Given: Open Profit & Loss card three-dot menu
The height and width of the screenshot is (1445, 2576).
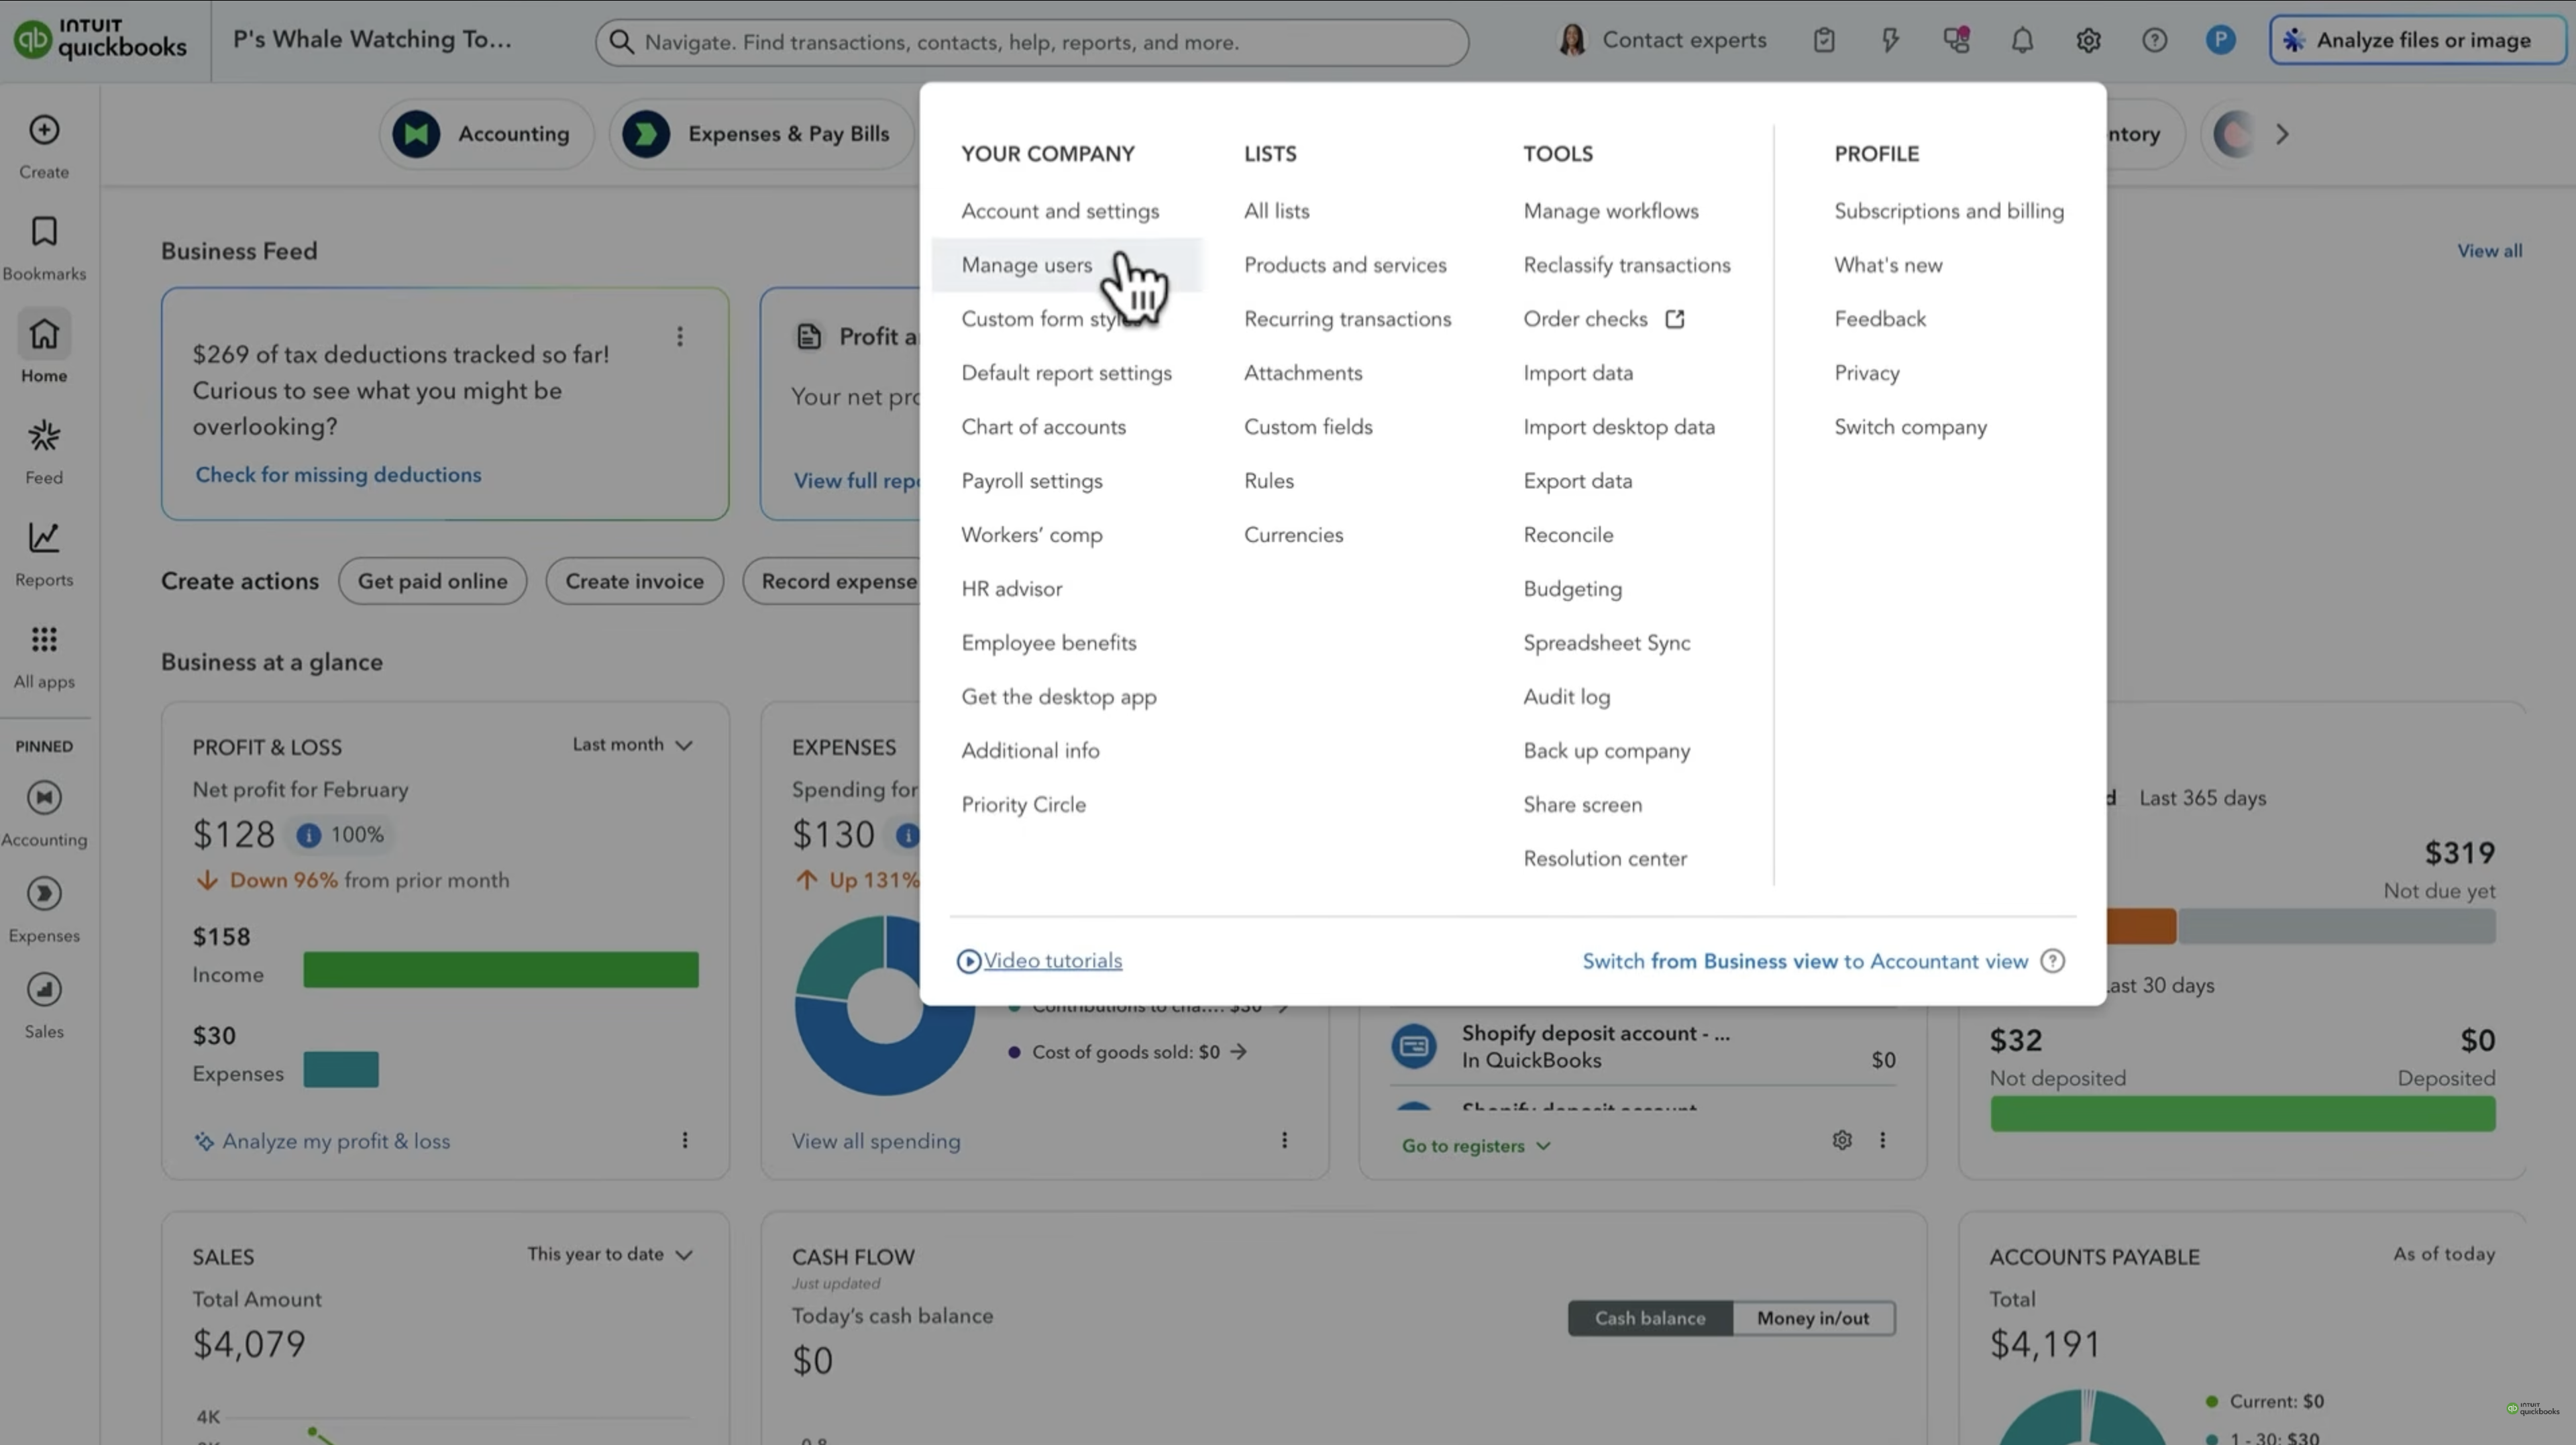Looking at the screenshot, I should pos(685,1140).
